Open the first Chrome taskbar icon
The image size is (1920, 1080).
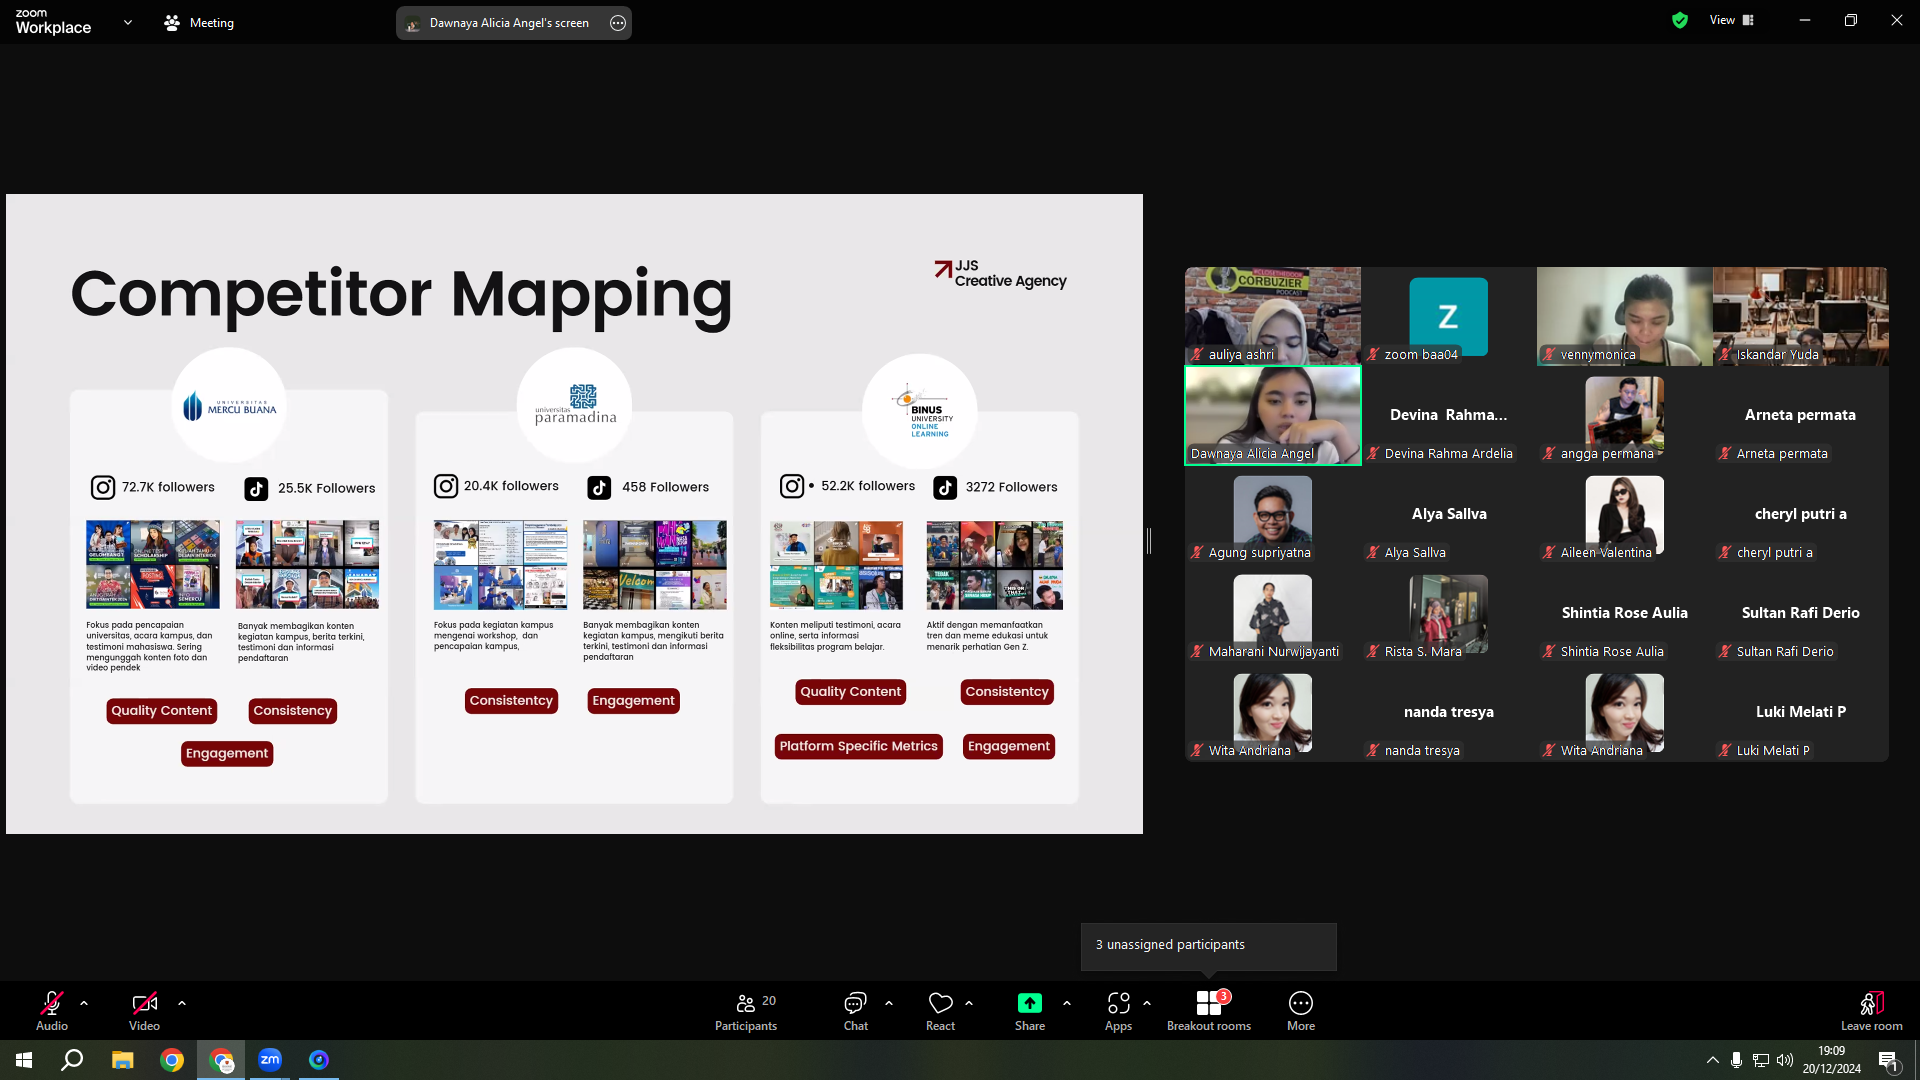tap(172, 1060)
